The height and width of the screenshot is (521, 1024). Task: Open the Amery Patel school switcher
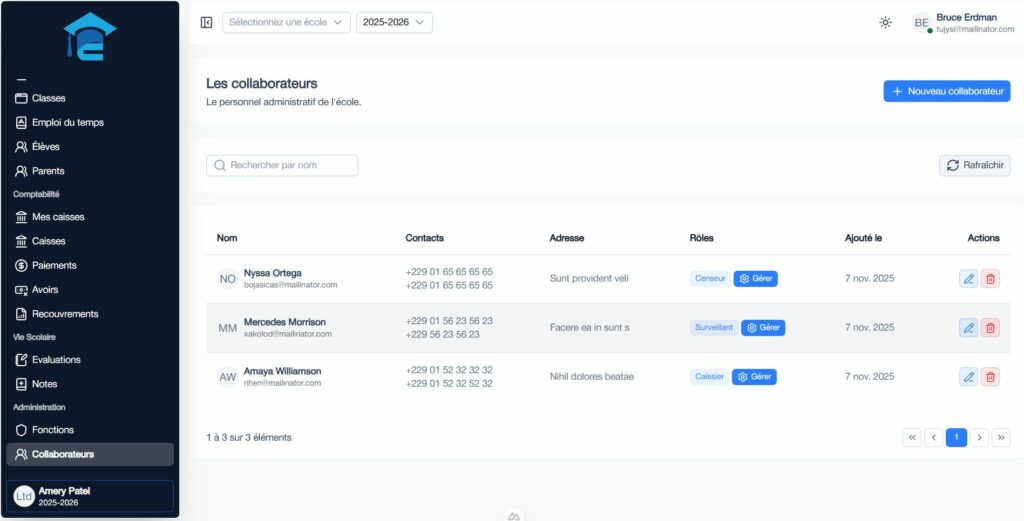91,496
